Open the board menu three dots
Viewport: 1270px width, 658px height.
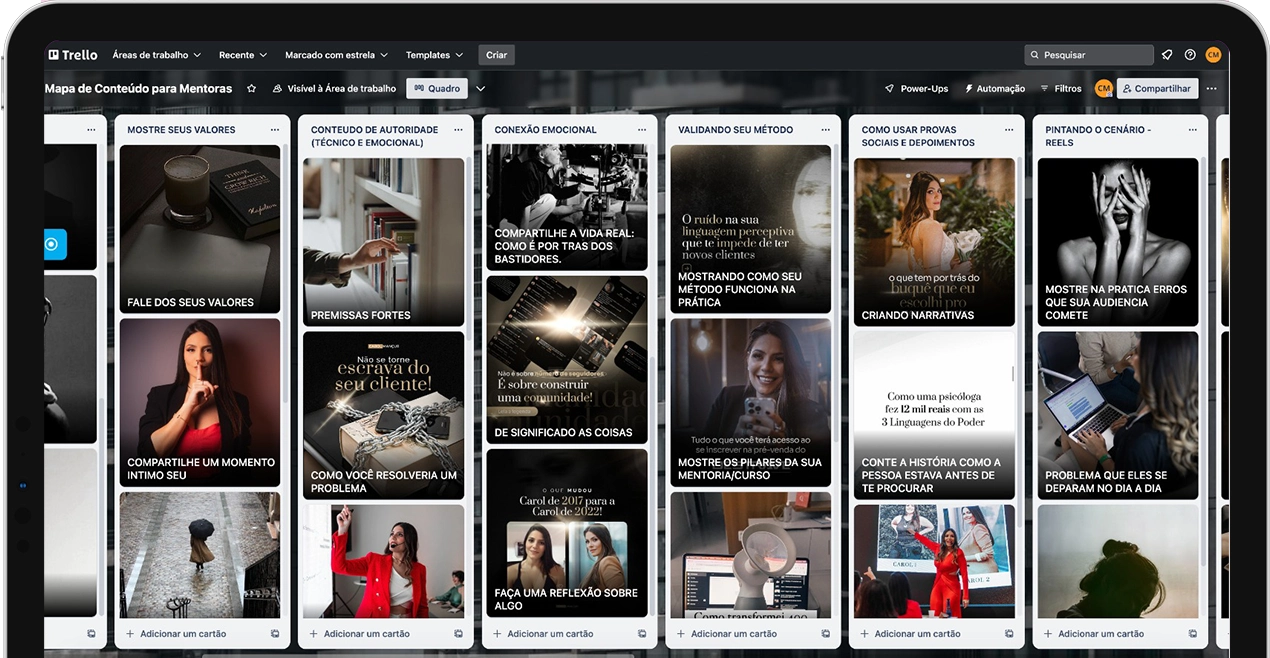[x=1212, y=88]
